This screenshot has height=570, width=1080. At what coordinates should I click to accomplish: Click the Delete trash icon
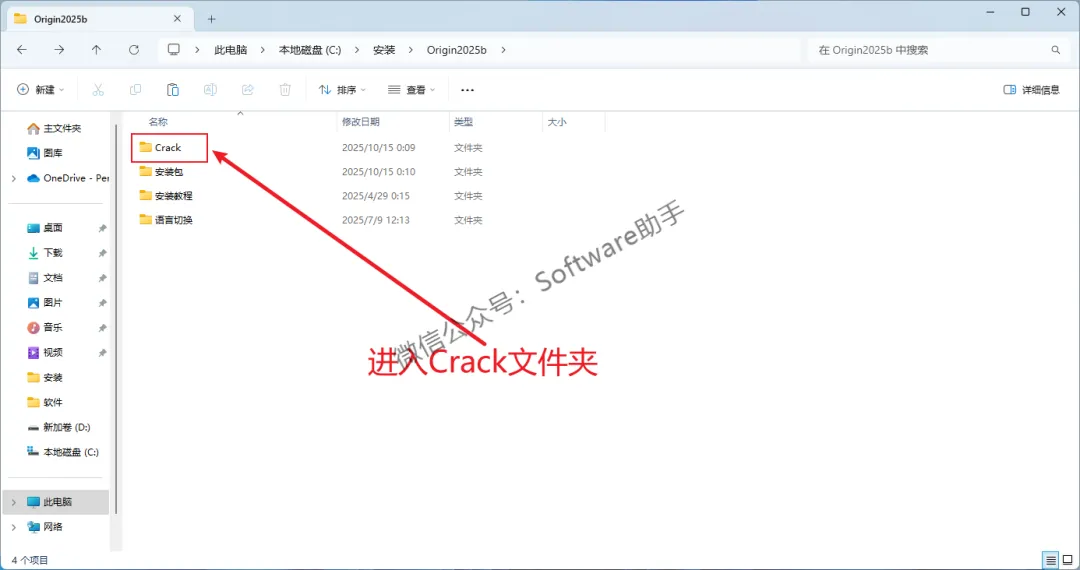[x=285, y=89]
